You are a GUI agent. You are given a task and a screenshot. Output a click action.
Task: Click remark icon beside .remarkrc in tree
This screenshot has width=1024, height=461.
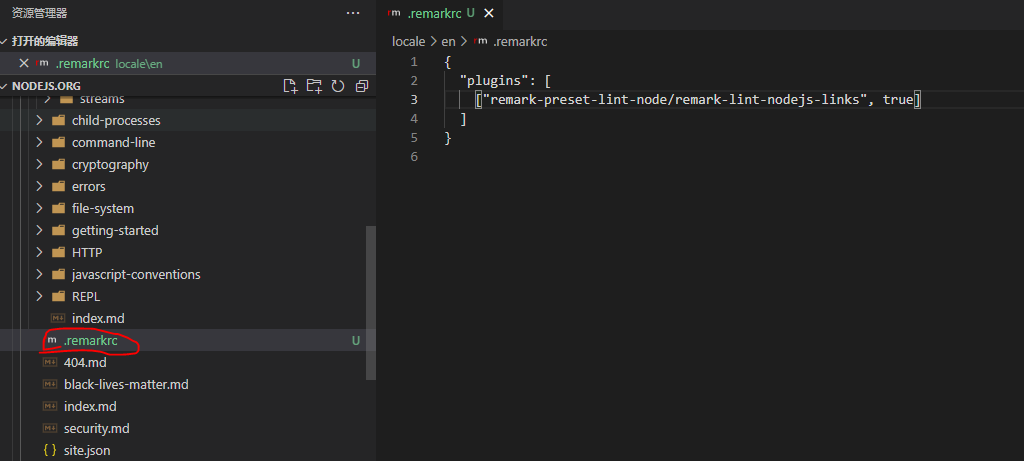50,340
